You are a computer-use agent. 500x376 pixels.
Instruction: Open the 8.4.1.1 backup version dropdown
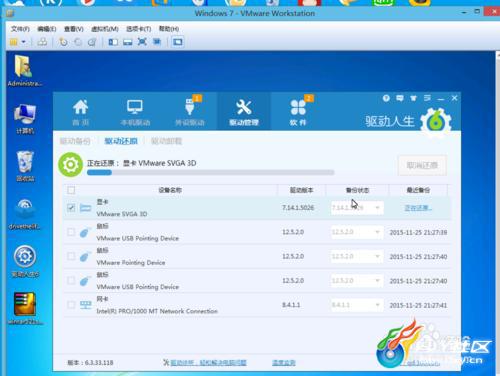pyautogui.click(x=357, y=305)
